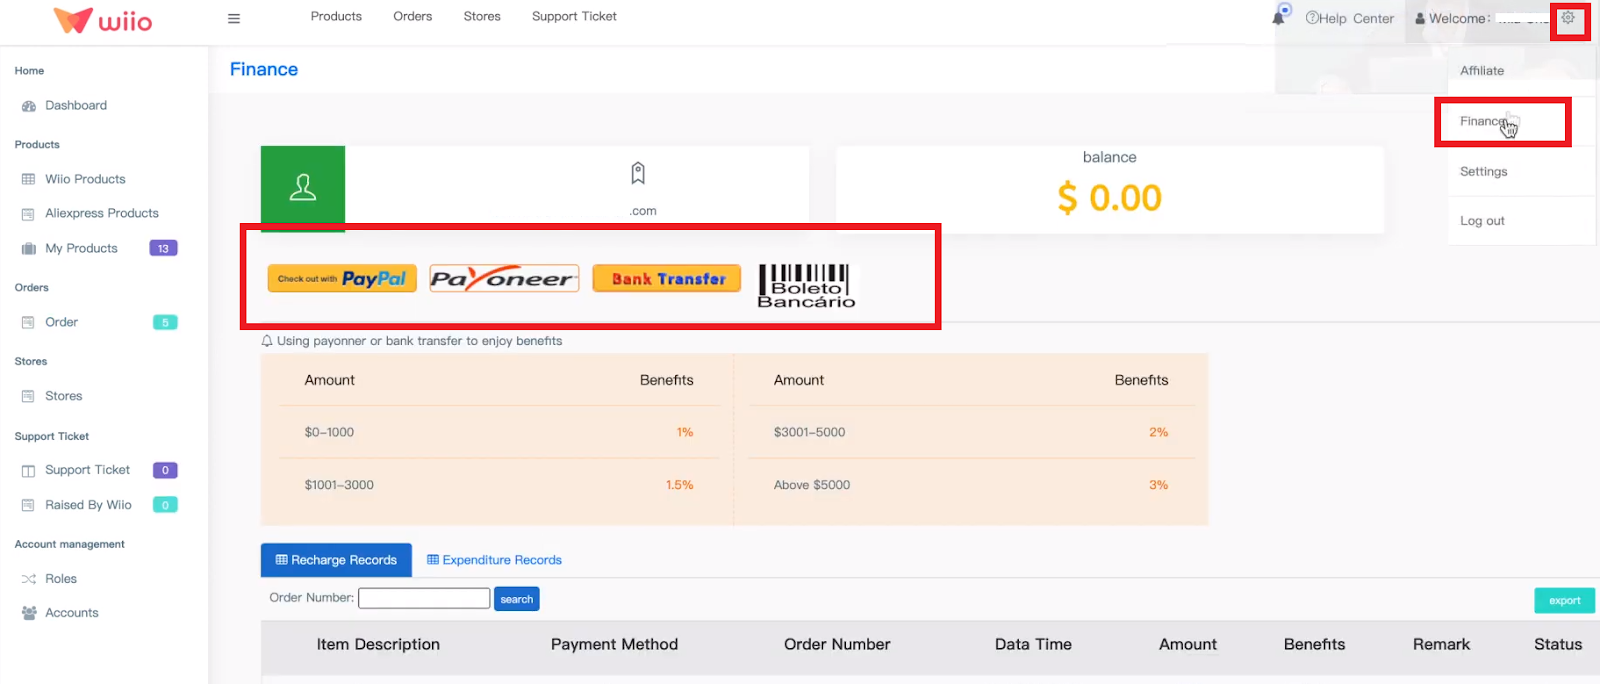The image size is (1600, 684).
Task: Click the Roles shuffle icon
Action: click(28, 580)
